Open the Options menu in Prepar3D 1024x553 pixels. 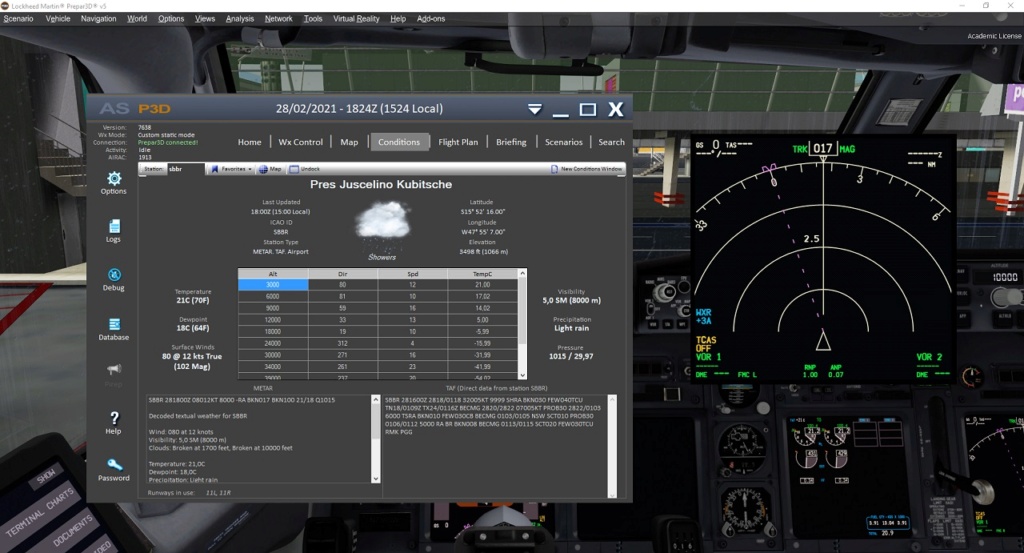pos(171,18)
